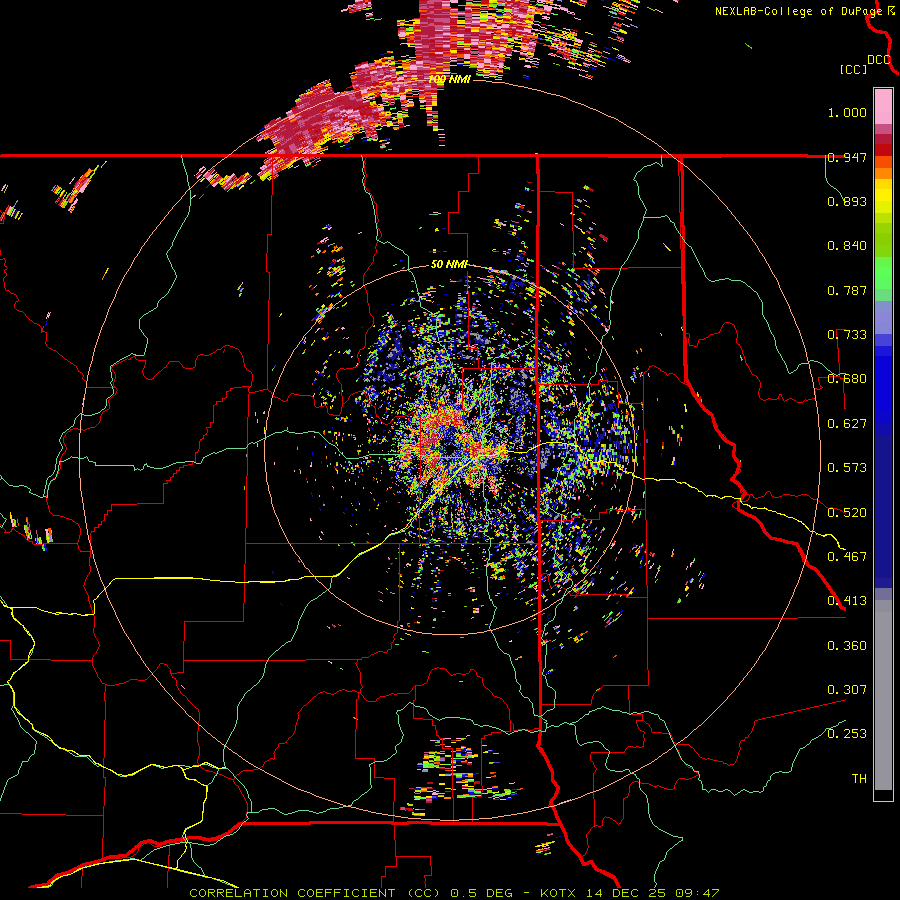The image size is (900, 900).
Task: Click CORRELATION COEFFICIENT in the bottom caption
Action: pos(293,893)
